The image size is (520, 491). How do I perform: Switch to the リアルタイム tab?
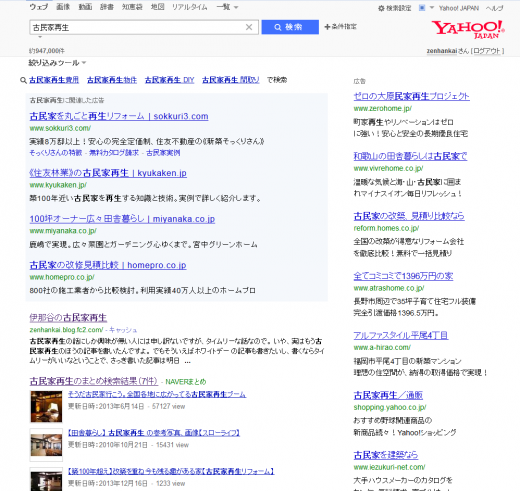(190, 7)
